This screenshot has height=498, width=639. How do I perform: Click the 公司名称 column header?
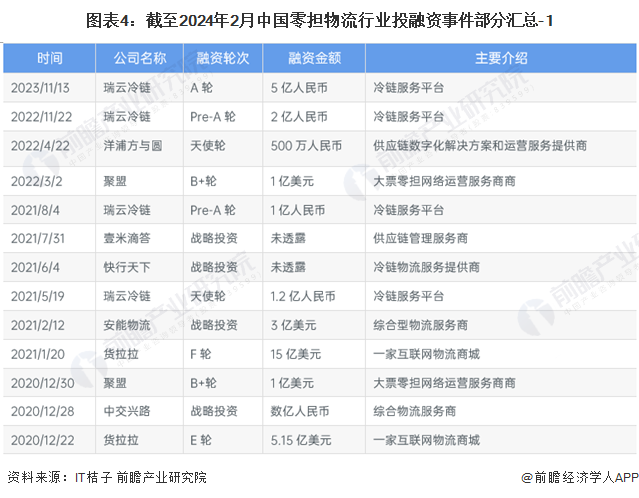tap(140, 58)
